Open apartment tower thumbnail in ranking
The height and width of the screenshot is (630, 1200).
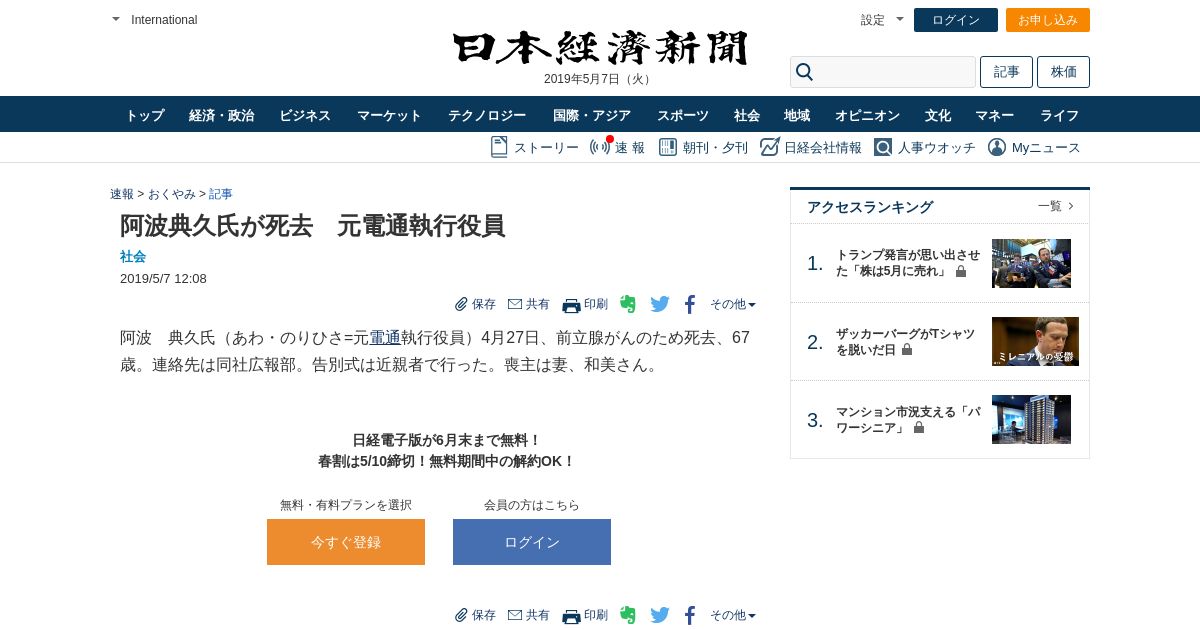(x=1031, y=419)
